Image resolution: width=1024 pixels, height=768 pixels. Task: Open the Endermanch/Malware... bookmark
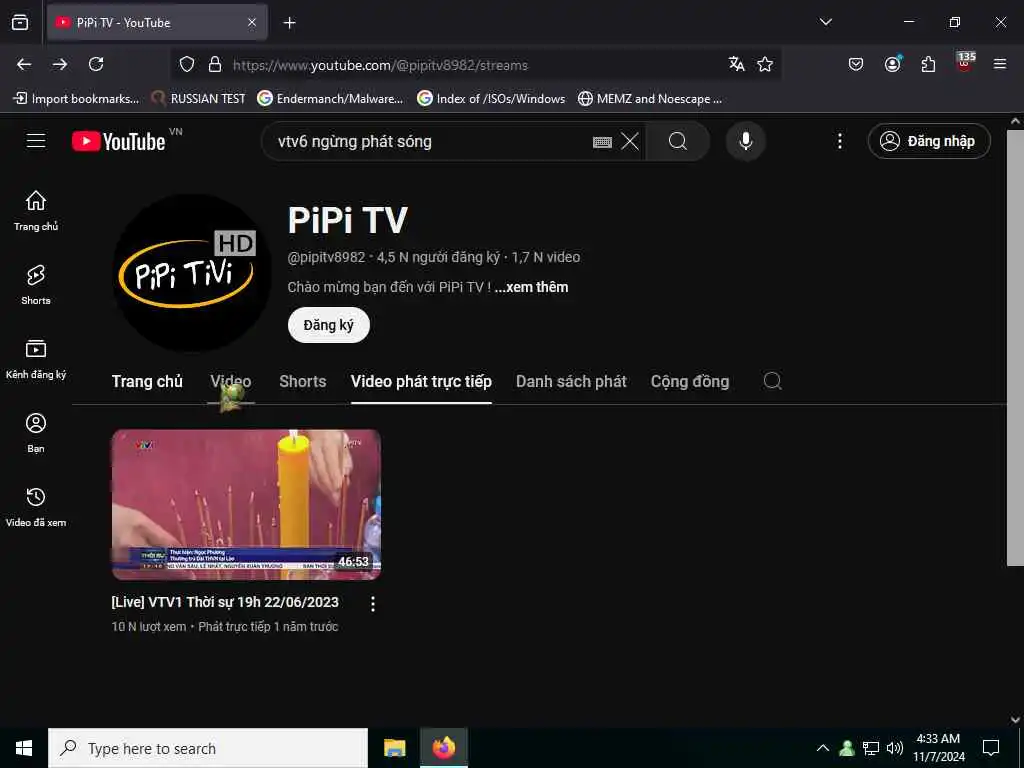click(330, 99)
